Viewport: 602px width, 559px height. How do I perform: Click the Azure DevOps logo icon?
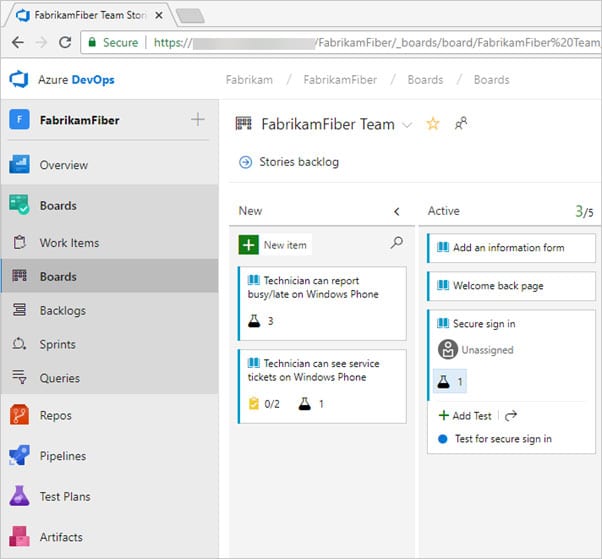click(19, 79)
